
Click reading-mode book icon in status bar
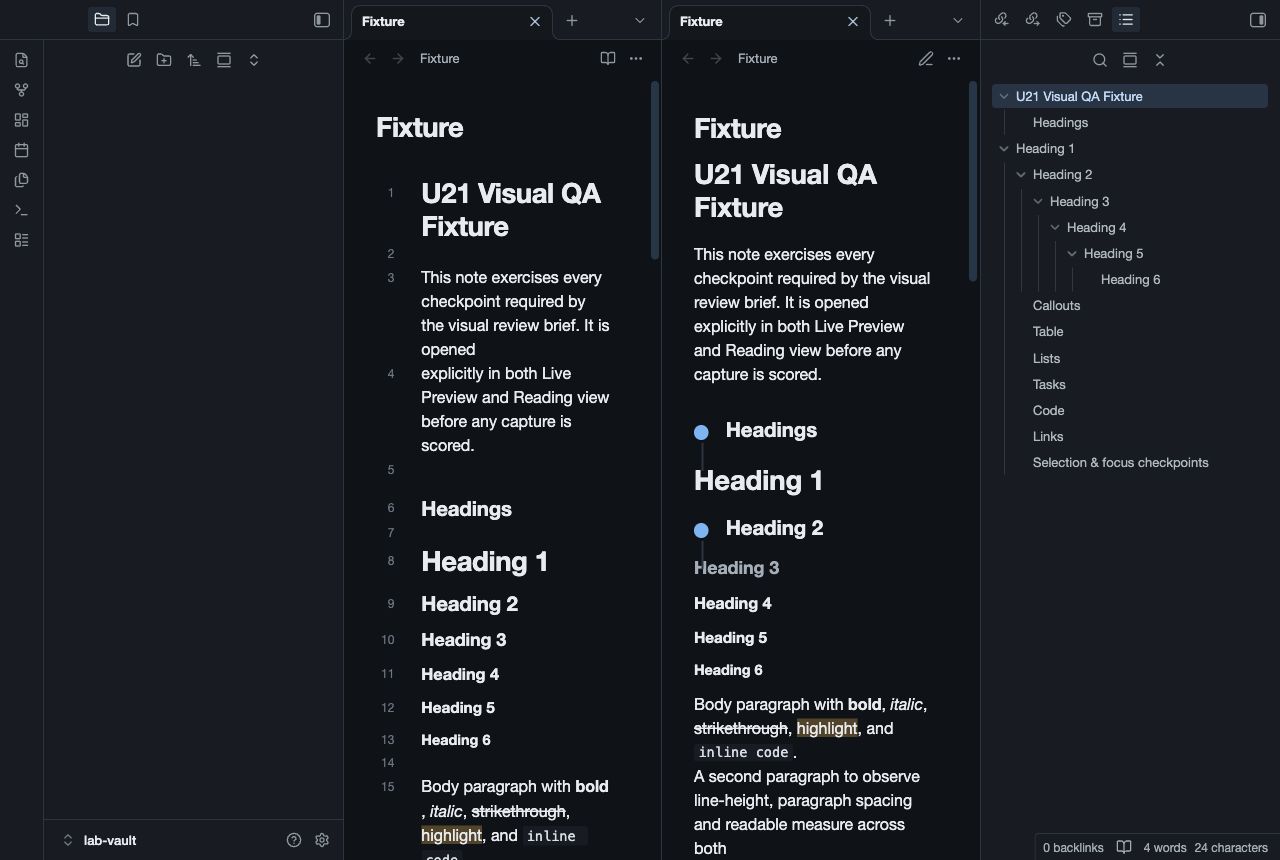[1124, 847]
